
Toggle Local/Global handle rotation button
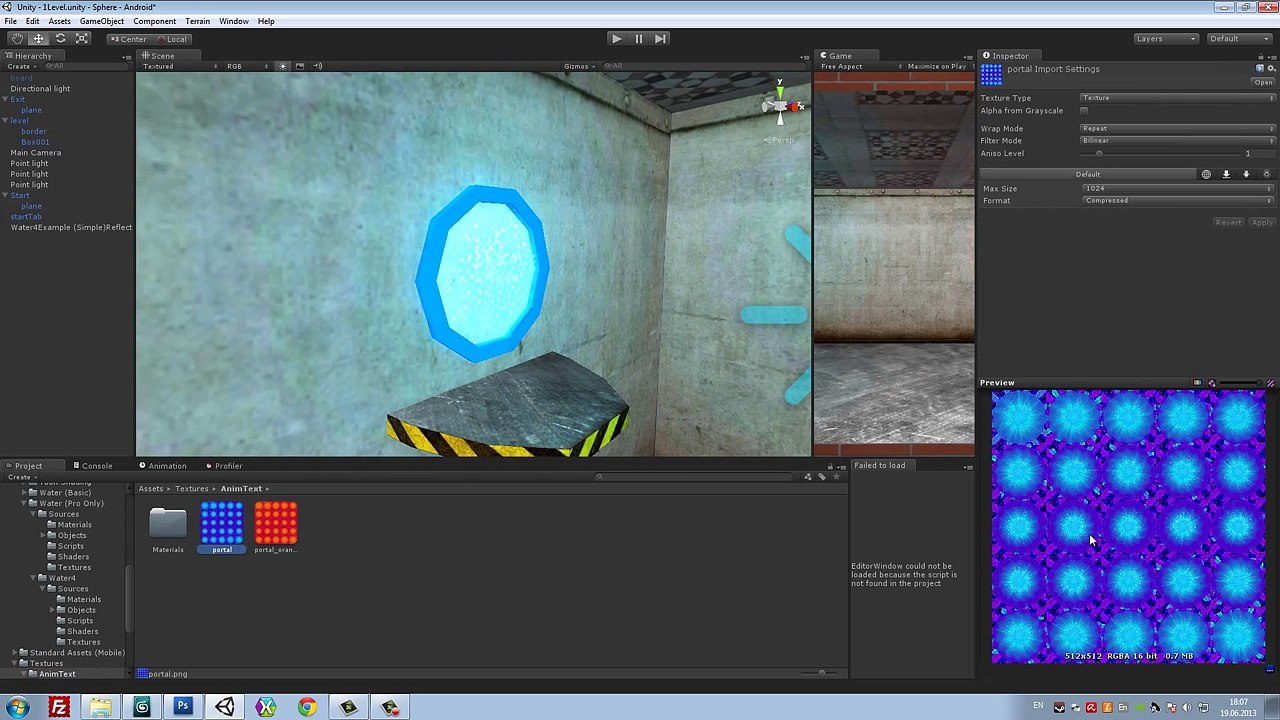click(x=171, y=39)
